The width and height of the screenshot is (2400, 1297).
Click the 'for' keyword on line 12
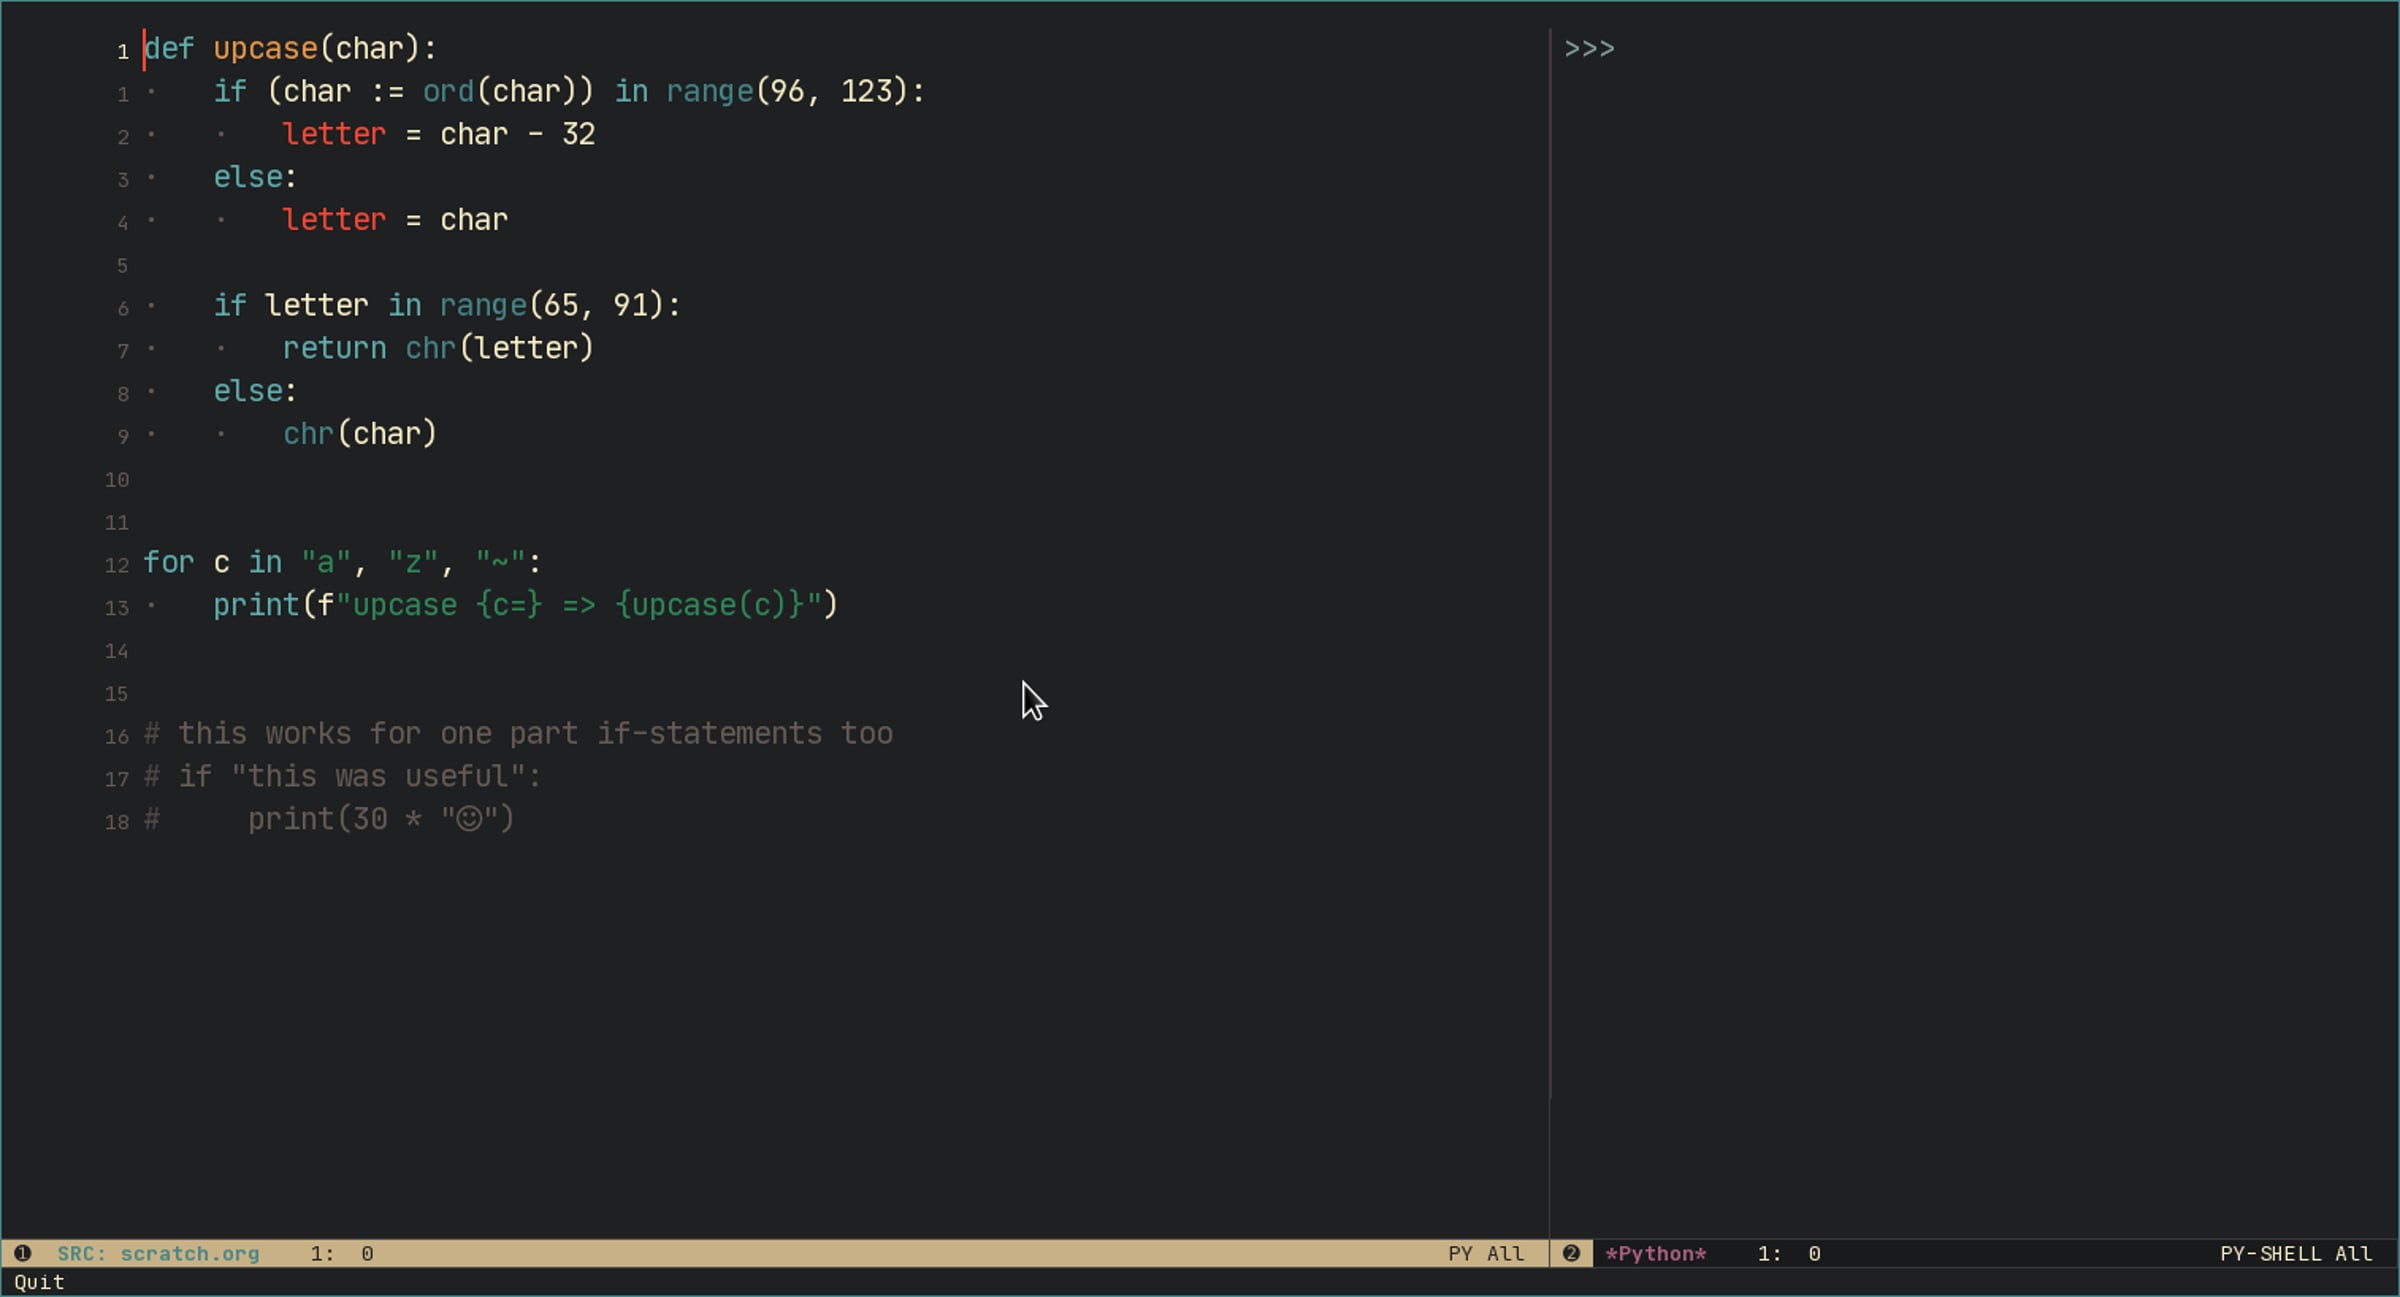168,562
